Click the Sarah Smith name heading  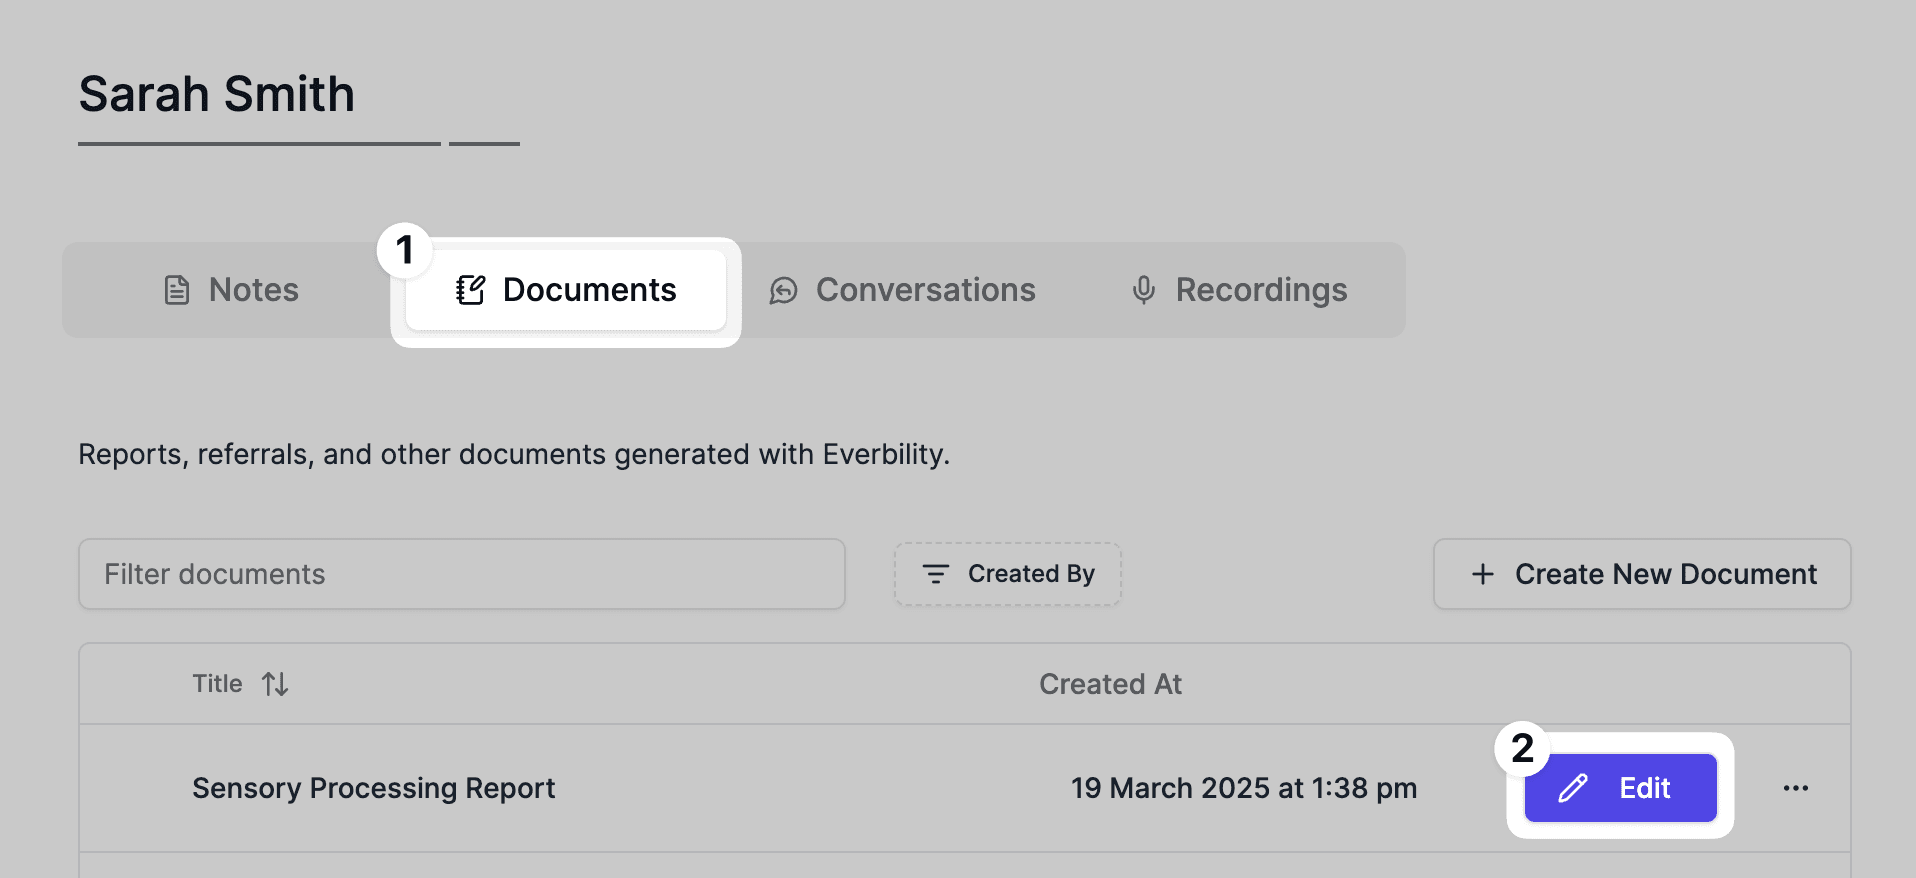pos(217,94)
